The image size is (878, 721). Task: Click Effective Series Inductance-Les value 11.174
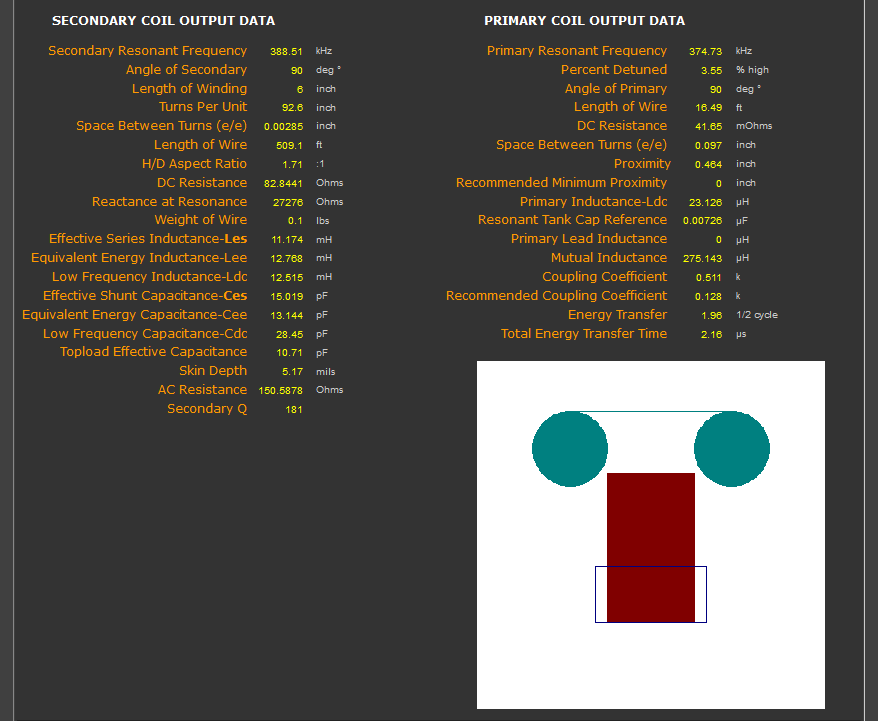(287, 240)
